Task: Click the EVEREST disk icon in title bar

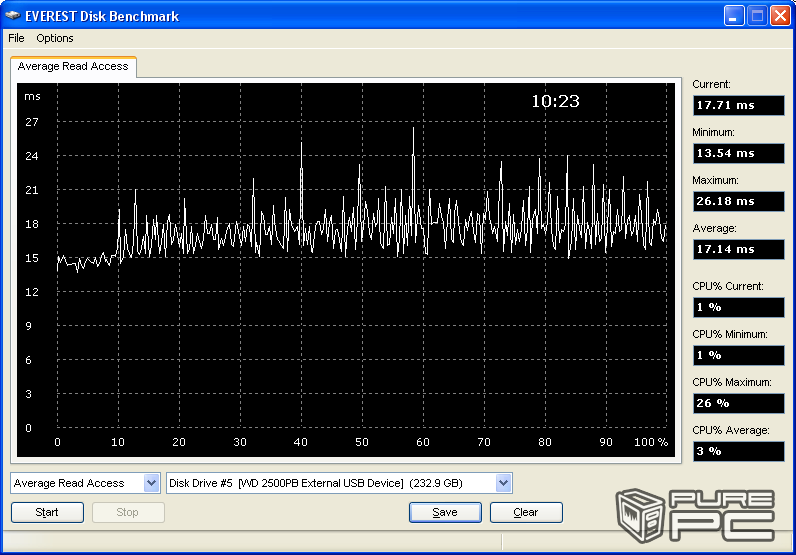Action: click(12, 16)
